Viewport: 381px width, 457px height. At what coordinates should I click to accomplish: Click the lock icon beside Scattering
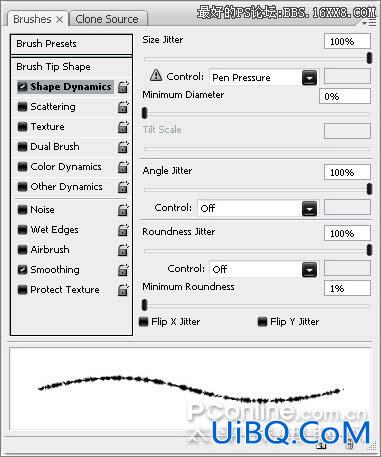(123, 107)
